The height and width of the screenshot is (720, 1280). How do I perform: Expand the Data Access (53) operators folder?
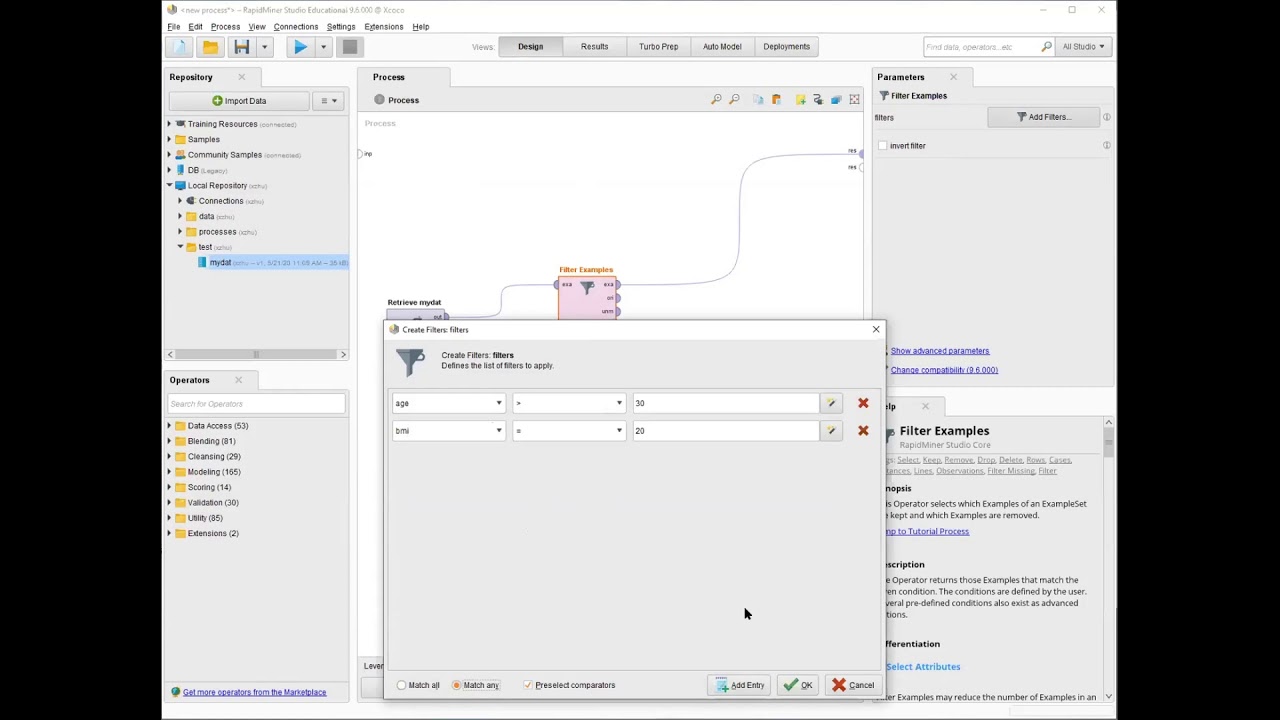(170, 426)
